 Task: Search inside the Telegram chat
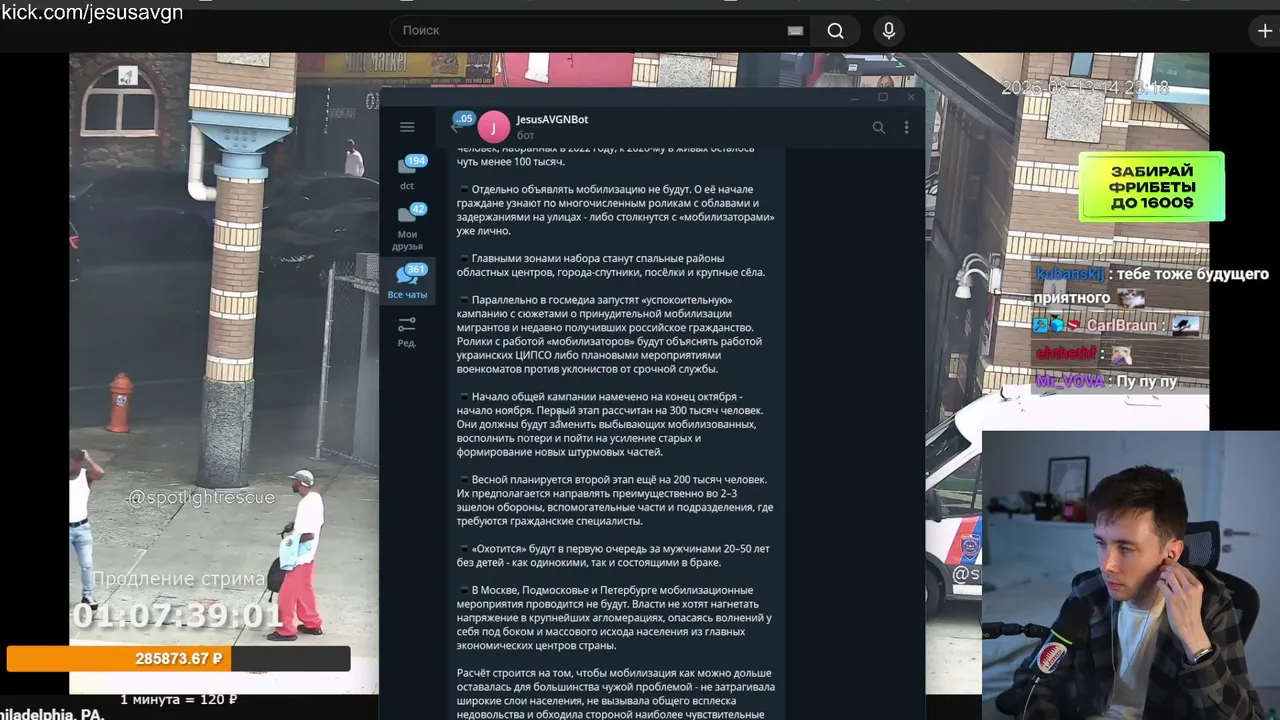point(878,127)
